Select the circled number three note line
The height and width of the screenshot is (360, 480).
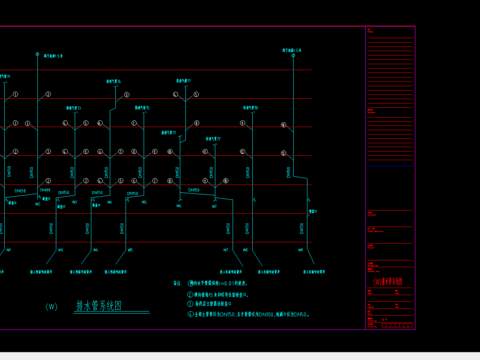[209, 304]
